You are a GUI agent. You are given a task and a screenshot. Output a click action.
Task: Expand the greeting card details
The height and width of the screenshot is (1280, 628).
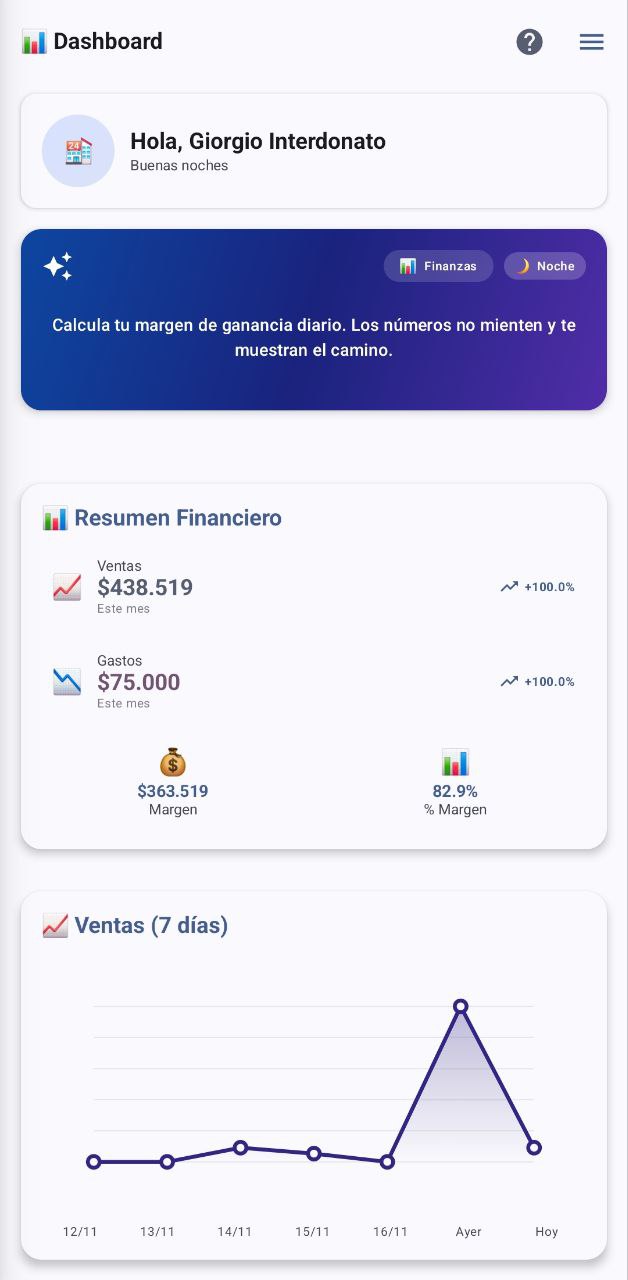(x=313, y=150)
